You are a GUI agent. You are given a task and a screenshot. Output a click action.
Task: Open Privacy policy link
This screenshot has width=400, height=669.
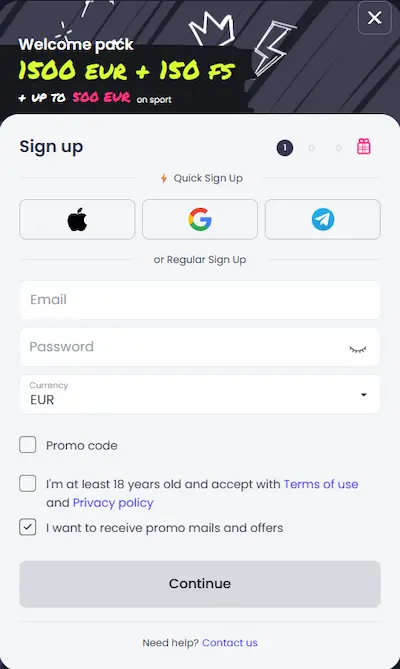point(113,503)
